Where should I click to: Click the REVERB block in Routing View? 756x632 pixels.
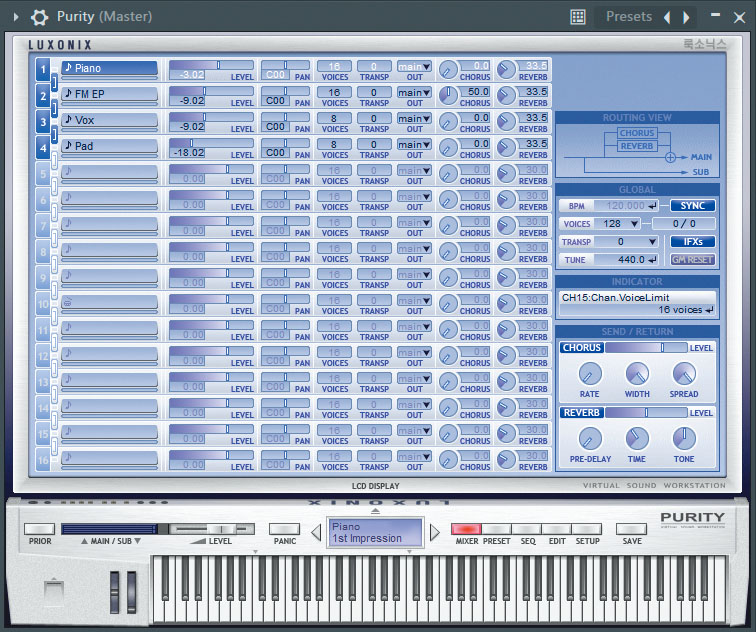637,146
